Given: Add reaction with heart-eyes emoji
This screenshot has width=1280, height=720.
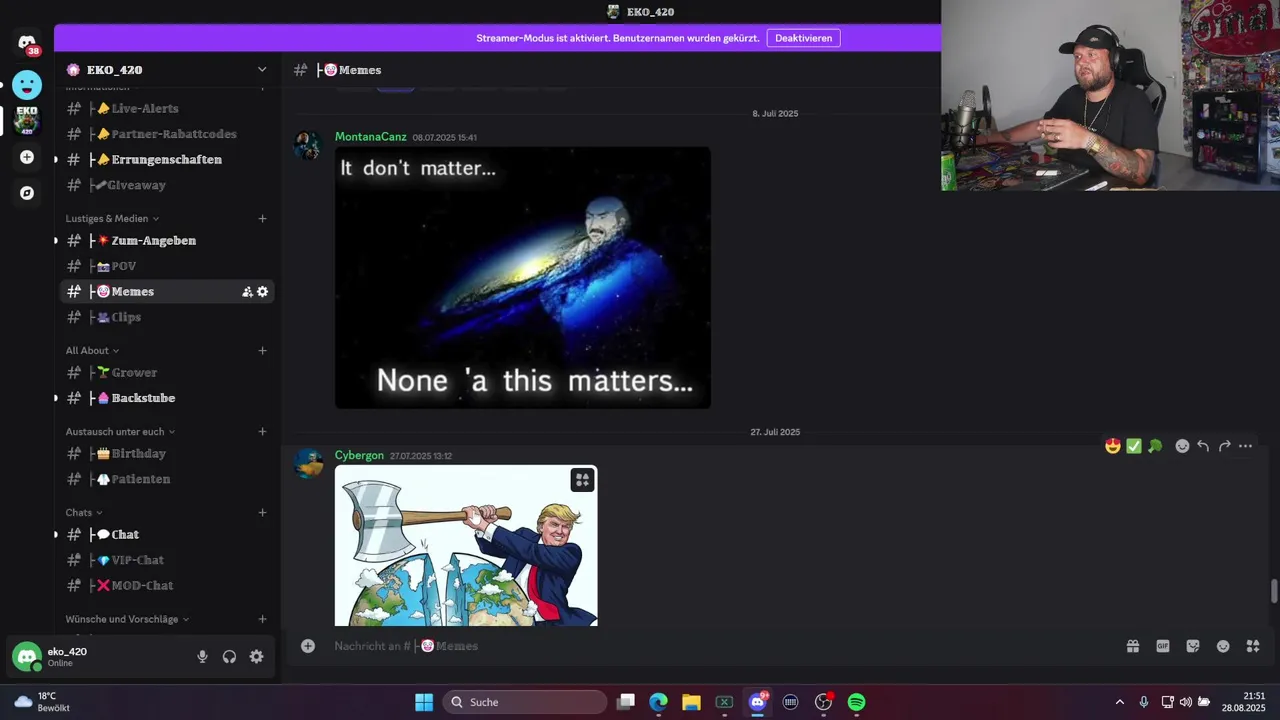Looking at the screenshot, I should click(x=1113, y=446).
